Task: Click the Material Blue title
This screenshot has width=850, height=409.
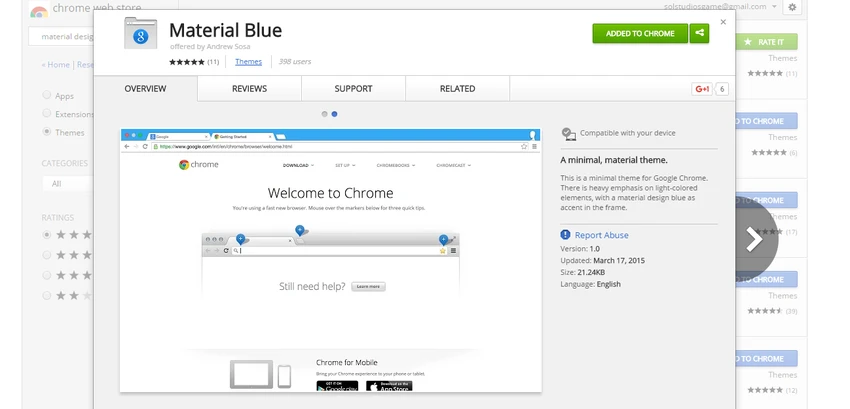Action: [226, 30]
